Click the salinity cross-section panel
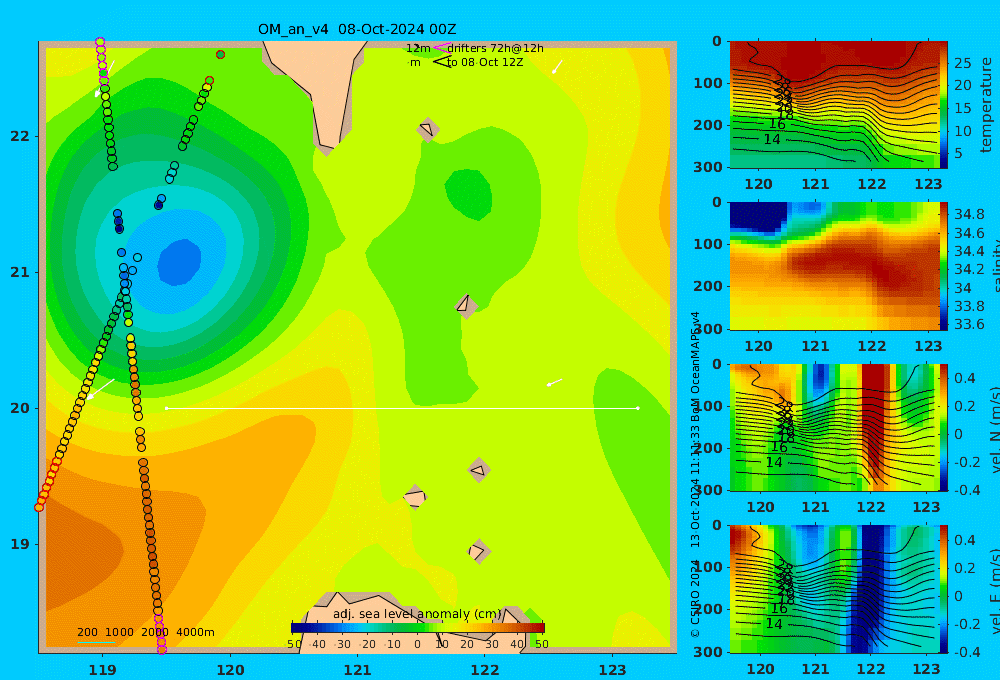The image size is (1000, 680). click(835, 266)
